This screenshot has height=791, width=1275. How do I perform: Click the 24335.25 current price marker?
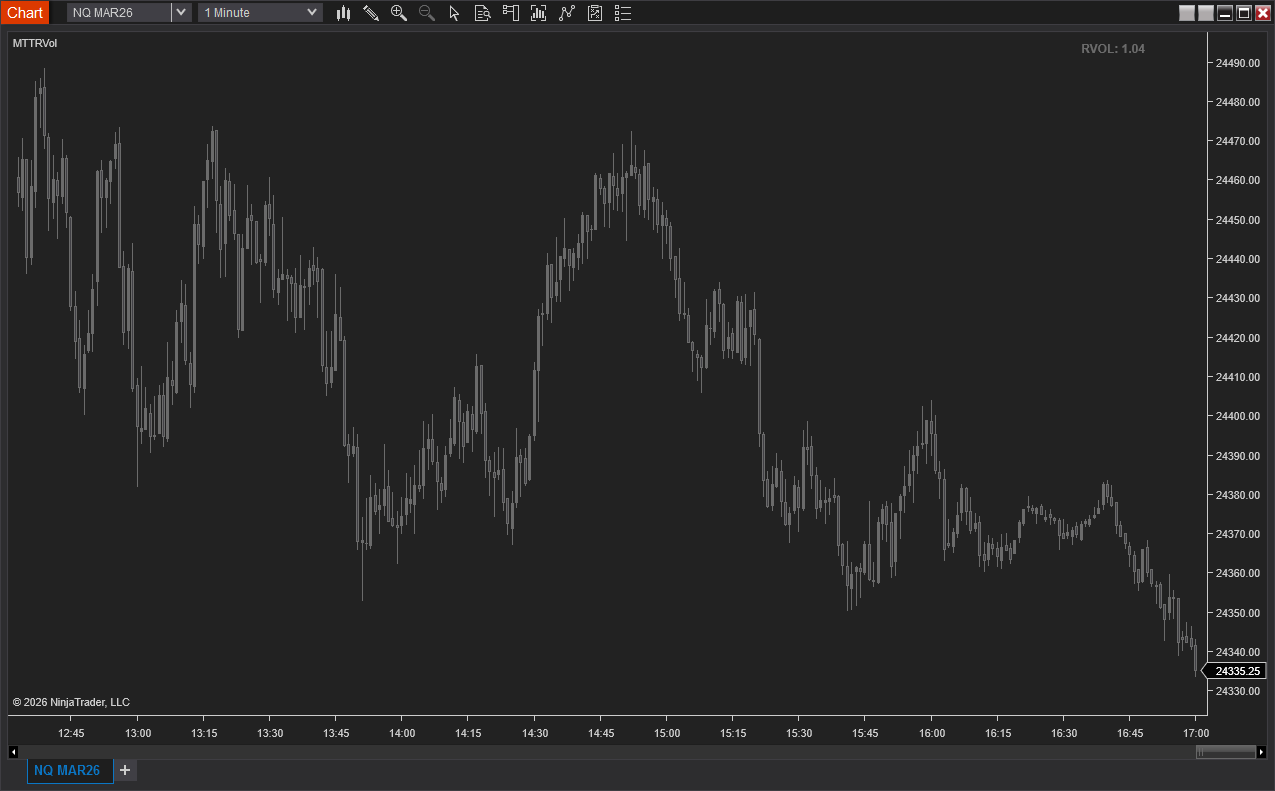1237,671
